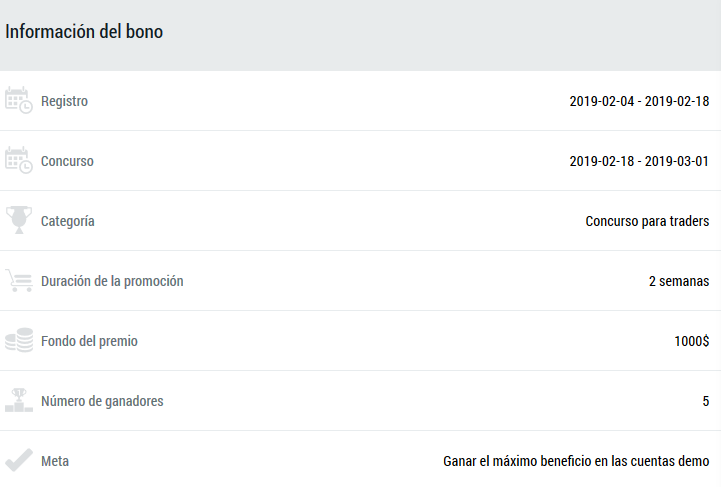Click the calendar icon beside Concurso
This screenshot has height=487, width=721.
[19, 160]
